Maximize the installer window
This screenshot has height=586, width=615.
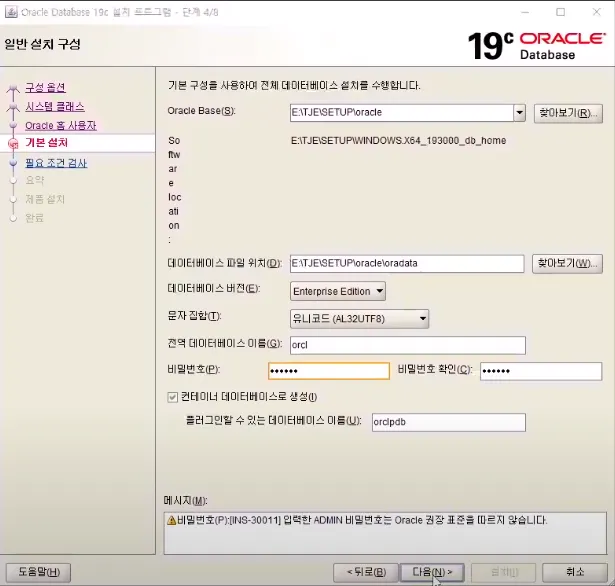pos(561,12)
